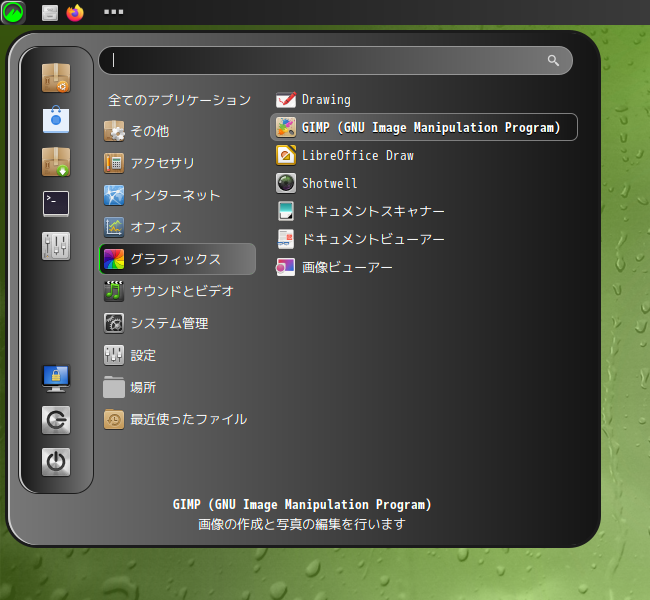650x600 pixels.
Task: Launch 画像ビューアー
Action: tap(424, 267)
